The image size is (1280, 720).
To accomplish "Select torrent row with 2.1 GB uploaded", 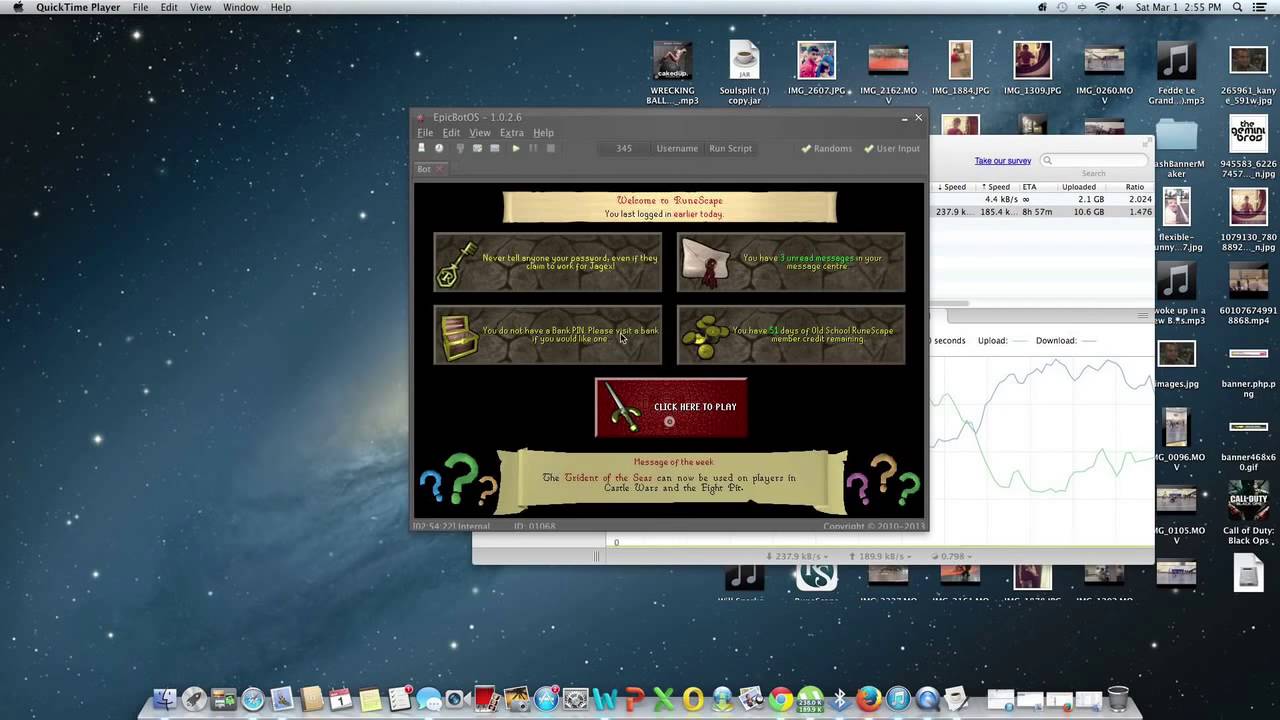I will tap(1043, 199).
